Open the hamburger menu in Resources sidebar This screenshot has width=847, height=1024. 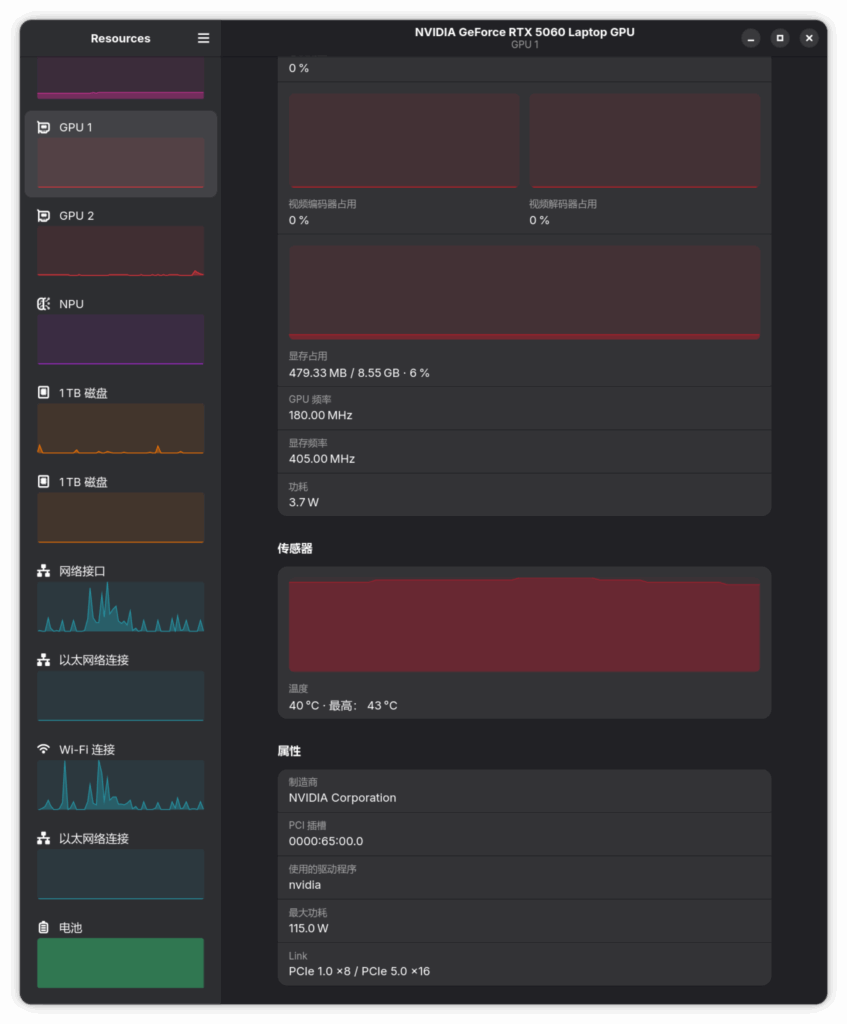point(203,38)
